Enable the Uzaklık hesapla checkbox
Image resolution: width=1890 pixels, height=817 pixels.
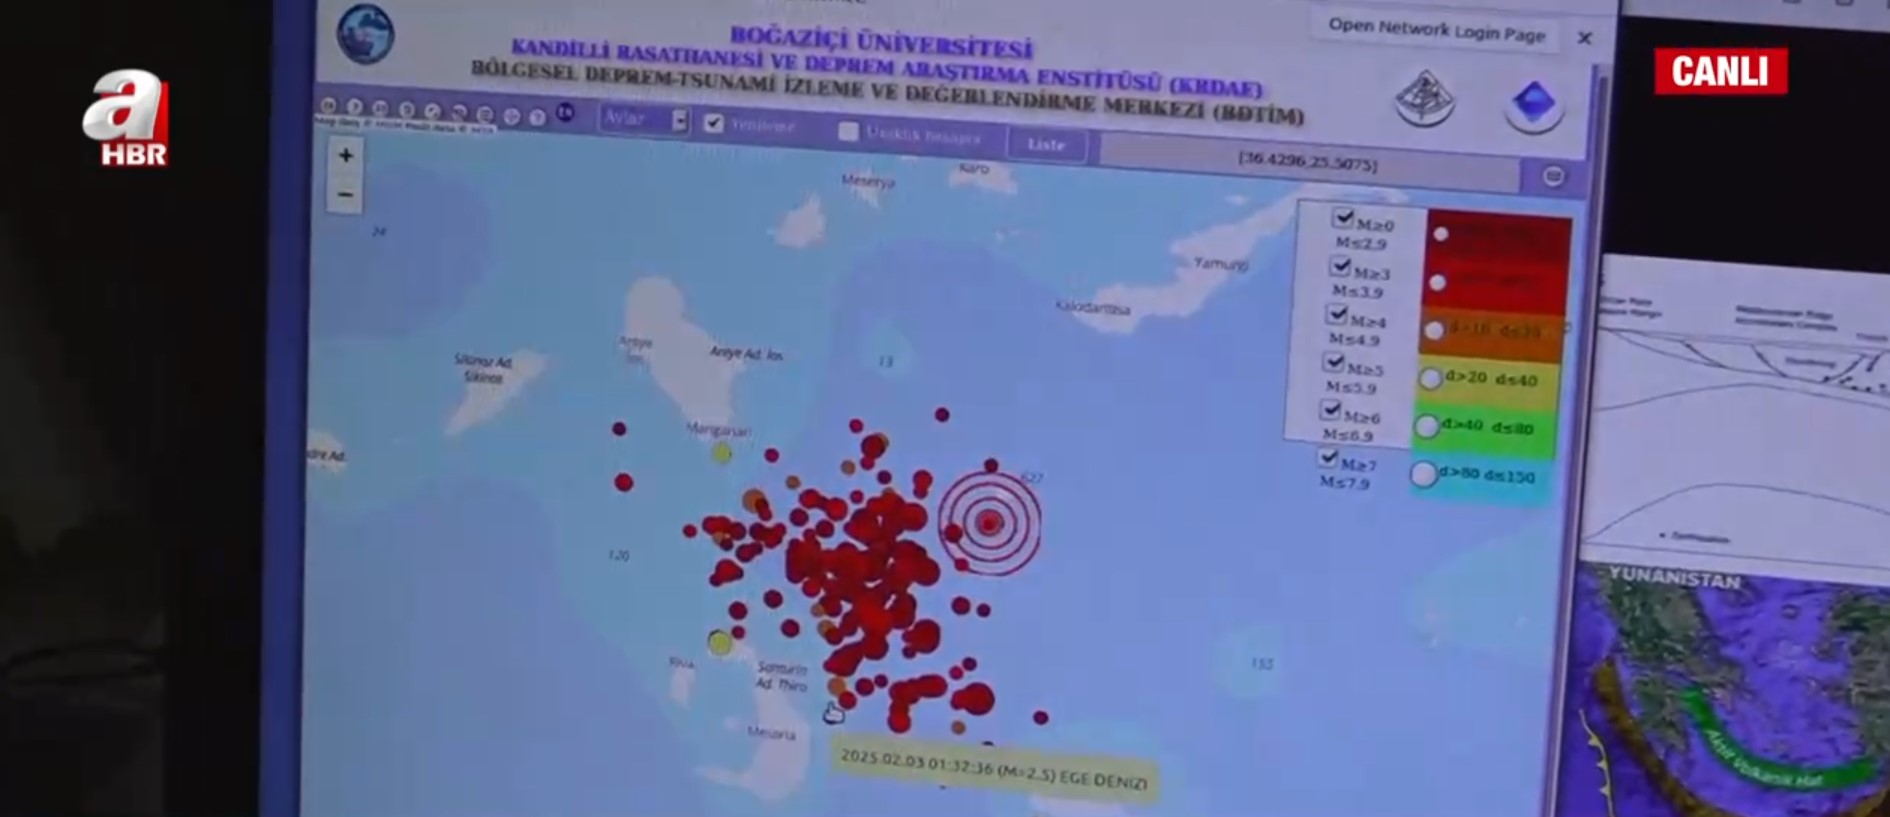tap(848, 131)
